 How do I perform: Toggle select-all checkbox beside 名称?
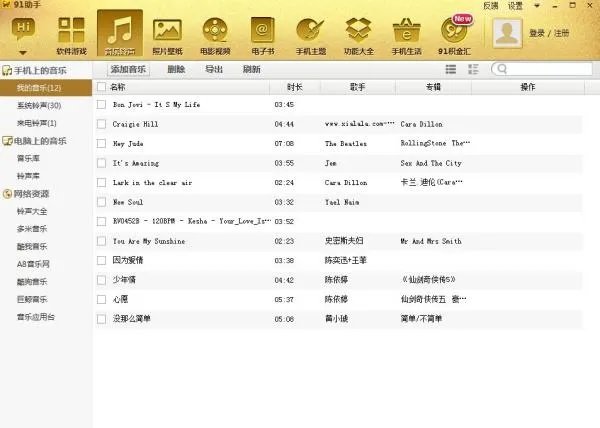coord(101,87)
